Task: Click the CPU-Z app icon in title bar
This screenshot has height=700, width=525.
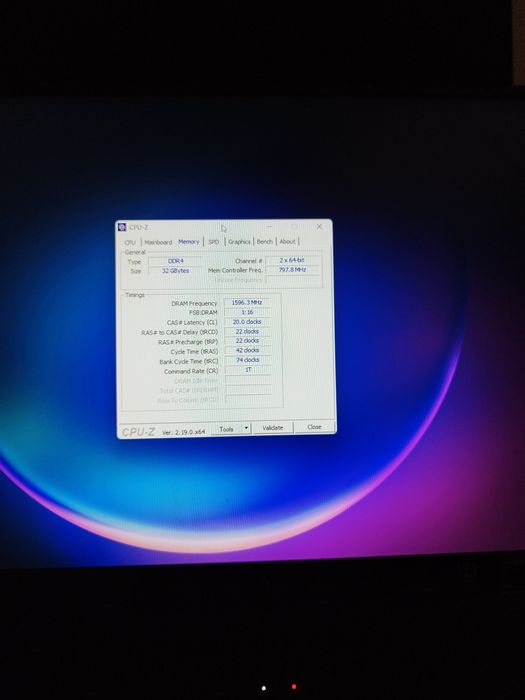Action: tap(122, 227)
